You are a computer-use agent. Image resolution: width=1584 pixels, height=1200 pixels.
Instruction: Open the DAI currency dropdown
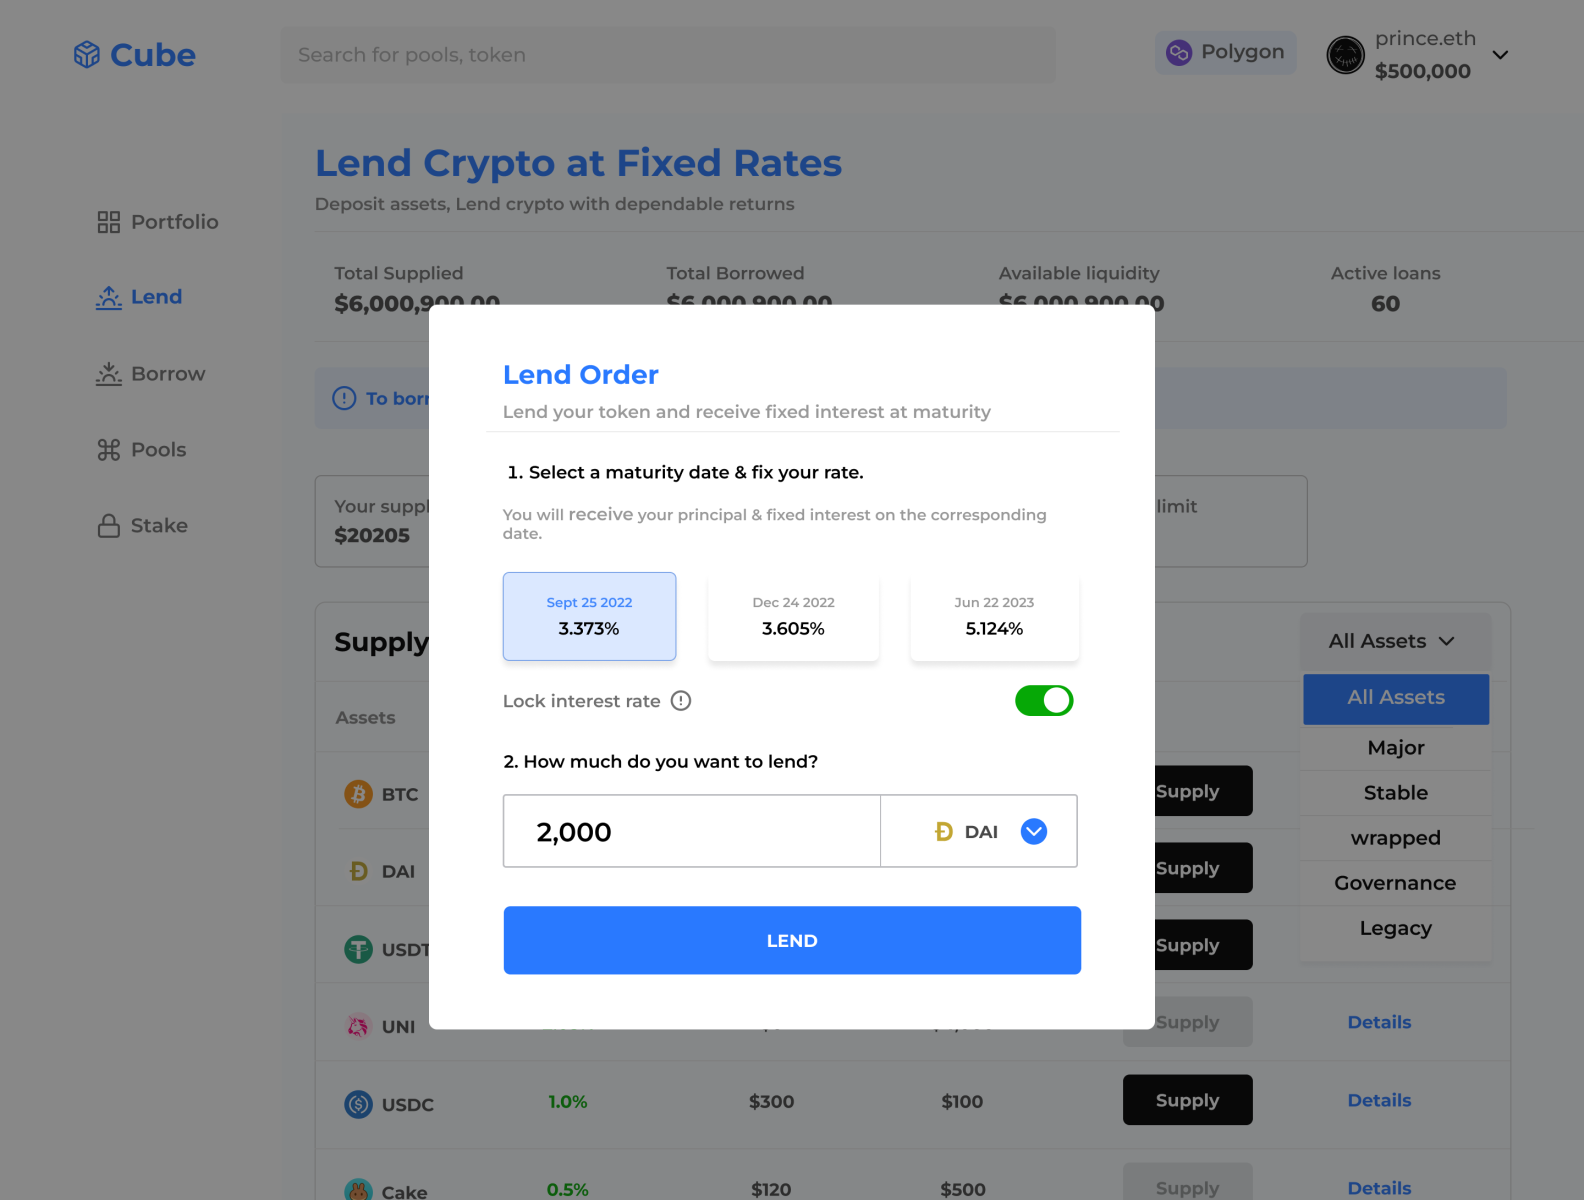(1034, 831)
